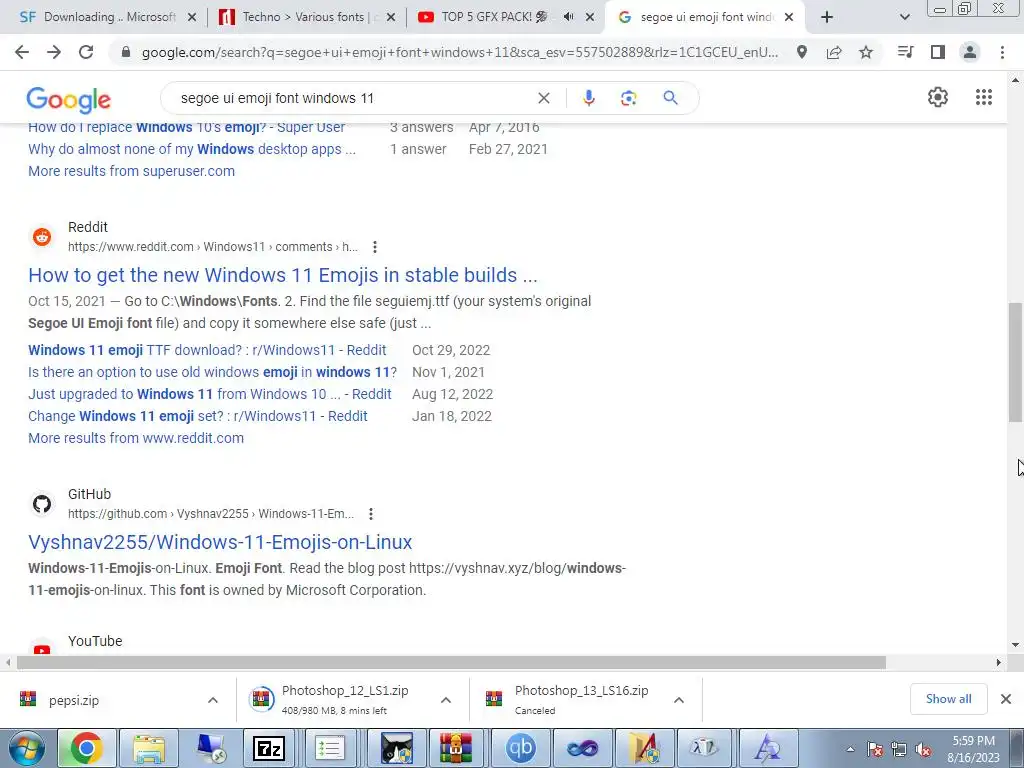The width and height of the screenshot is (1024, 768).
Task: Open Just upgraded to Windows 11 link
Action: [210, 394]
